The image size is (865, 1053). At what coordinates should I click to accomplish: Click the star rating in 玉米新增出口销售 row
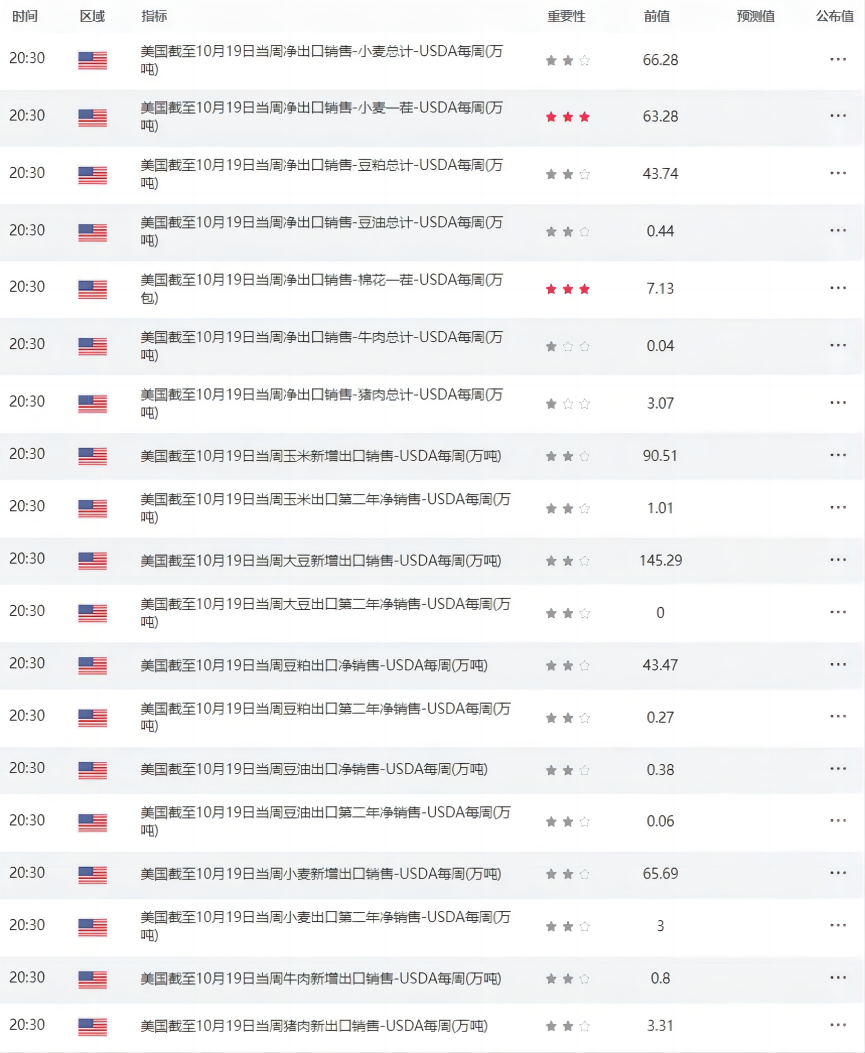pos(568,456)
